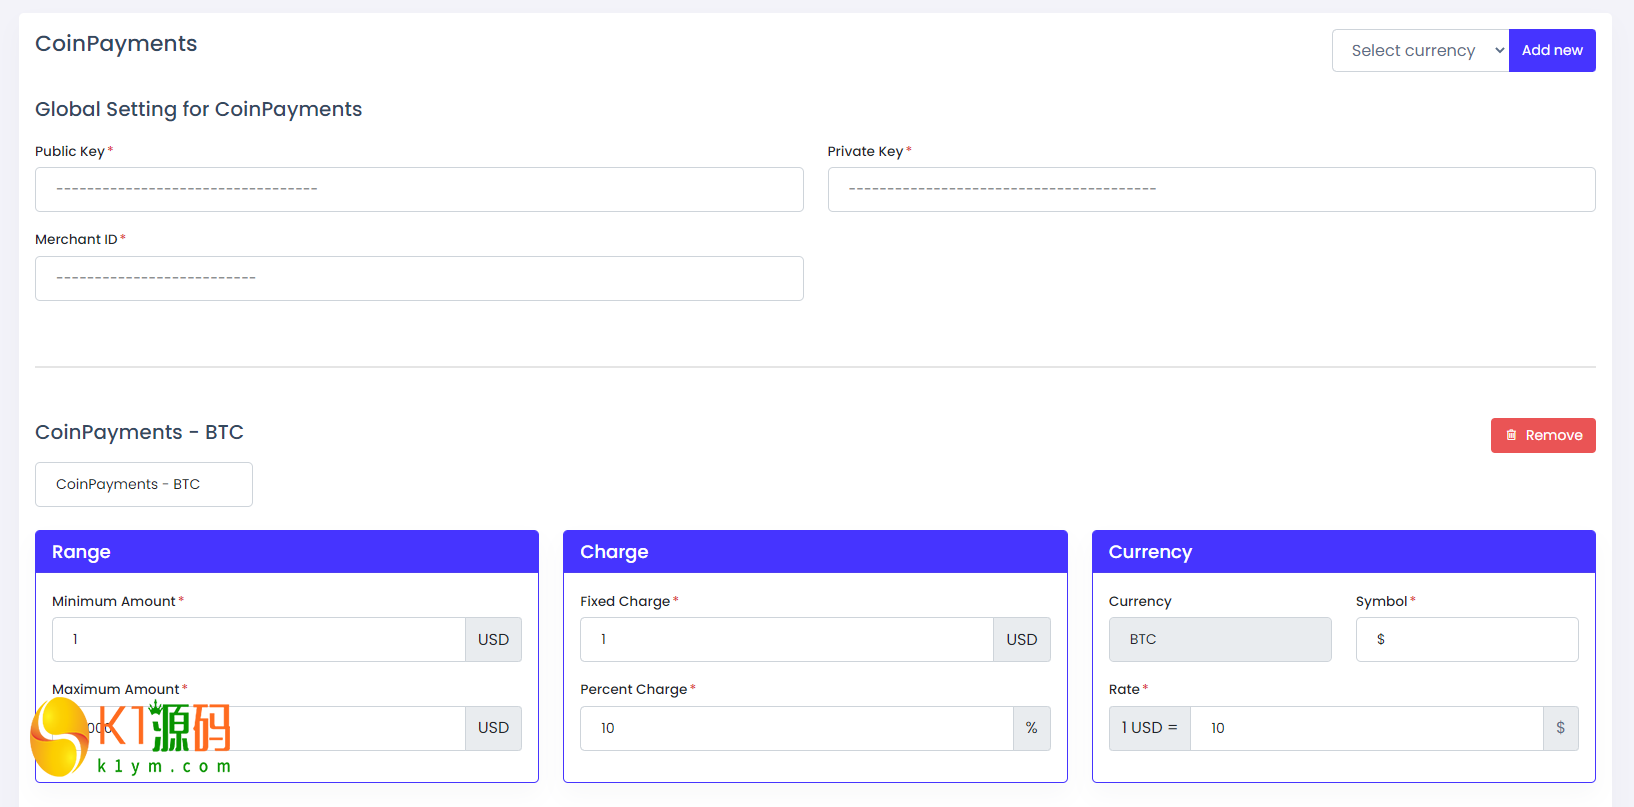Viewport: 1634px width, 807px height.
Task: Edit the Percent Charge field
Action: click(x=796, y=728)
